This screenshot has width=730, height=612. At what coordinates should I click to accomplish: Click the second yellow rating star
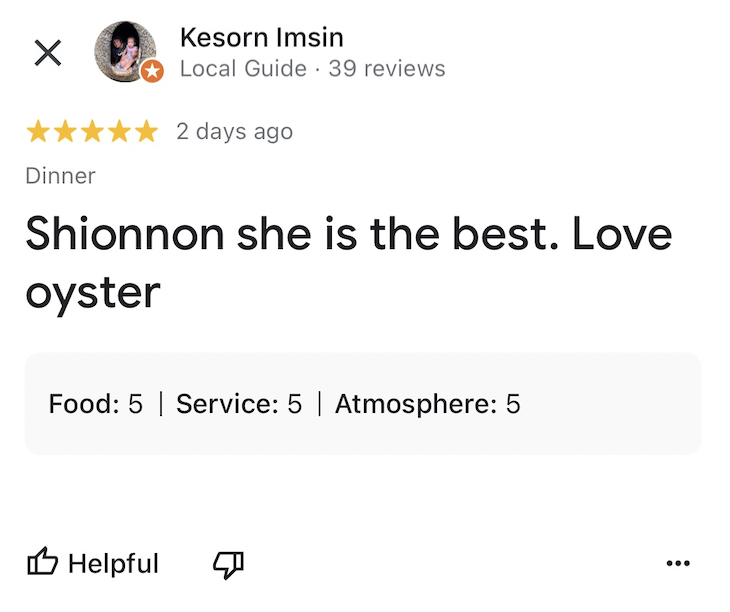[65, 132]
